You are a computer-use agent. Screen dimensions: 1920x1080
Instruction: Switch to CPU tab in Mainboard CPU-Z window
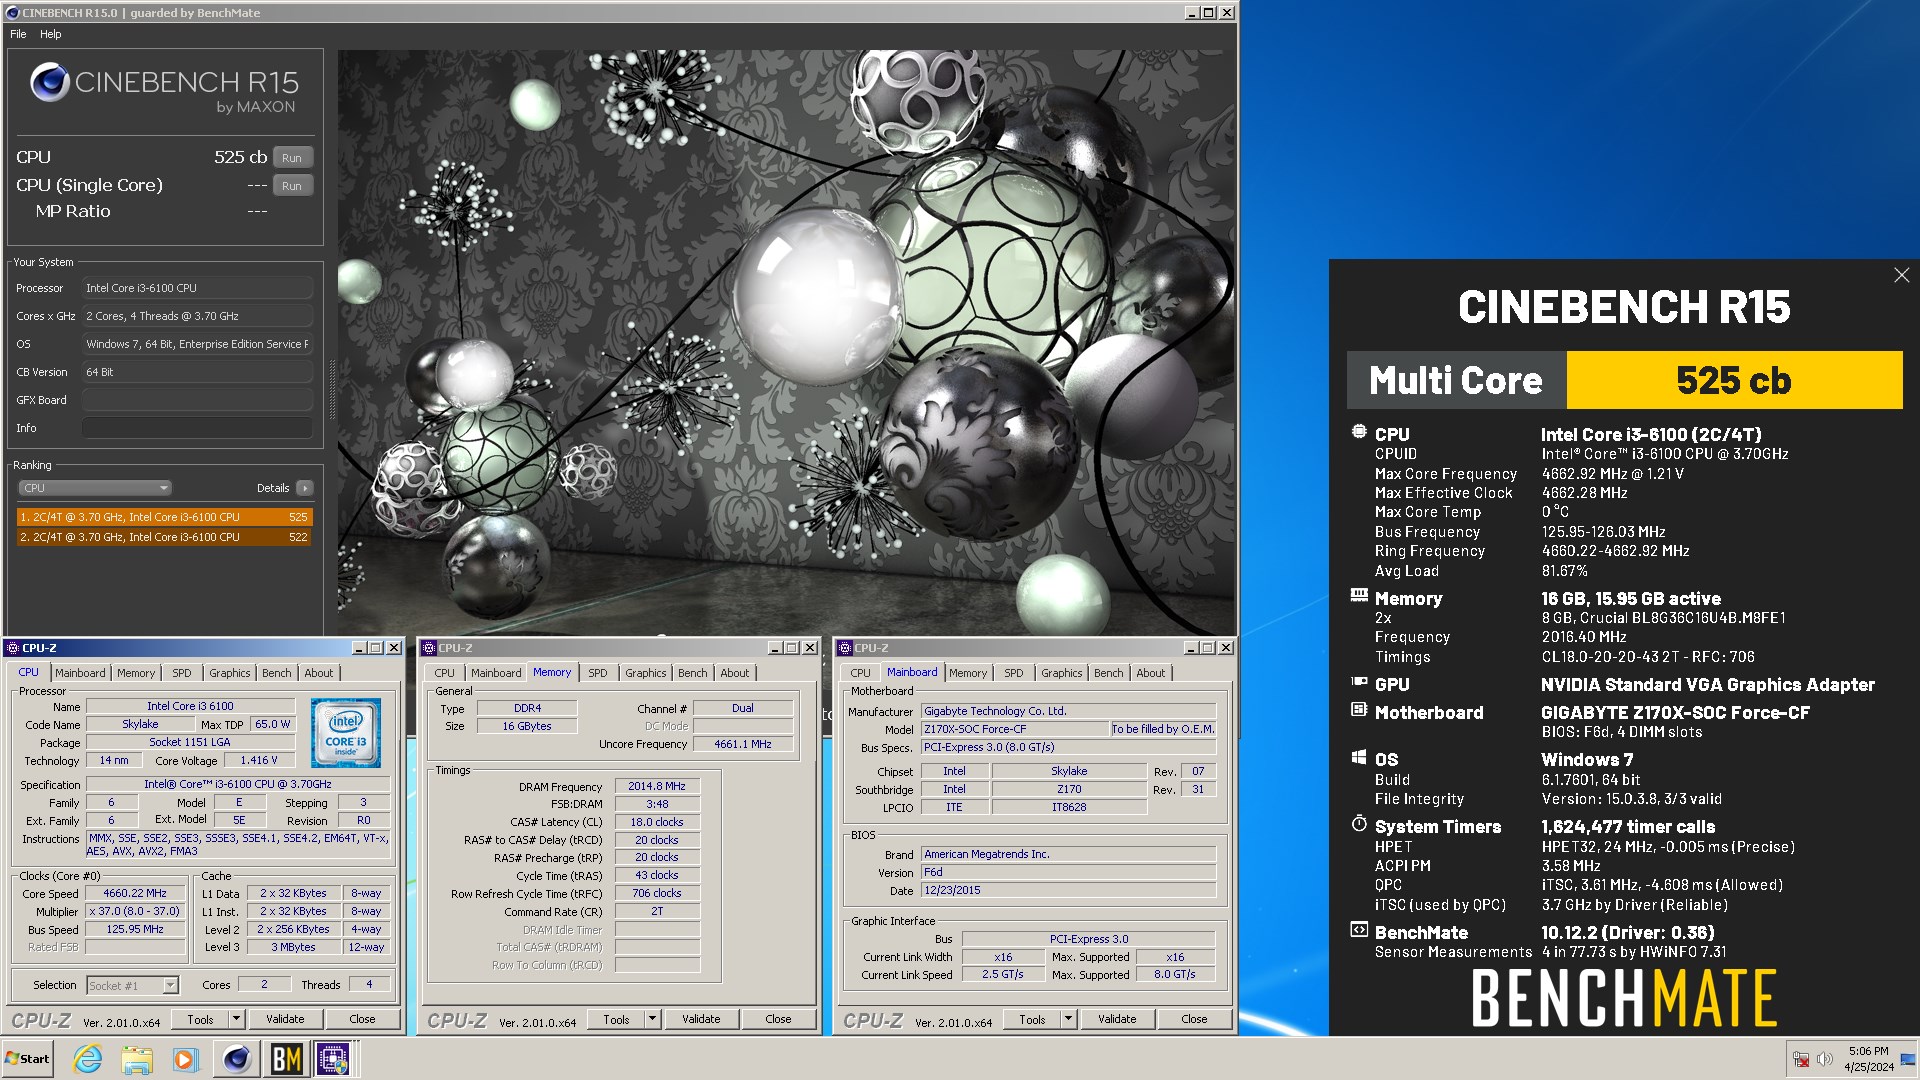861,673
